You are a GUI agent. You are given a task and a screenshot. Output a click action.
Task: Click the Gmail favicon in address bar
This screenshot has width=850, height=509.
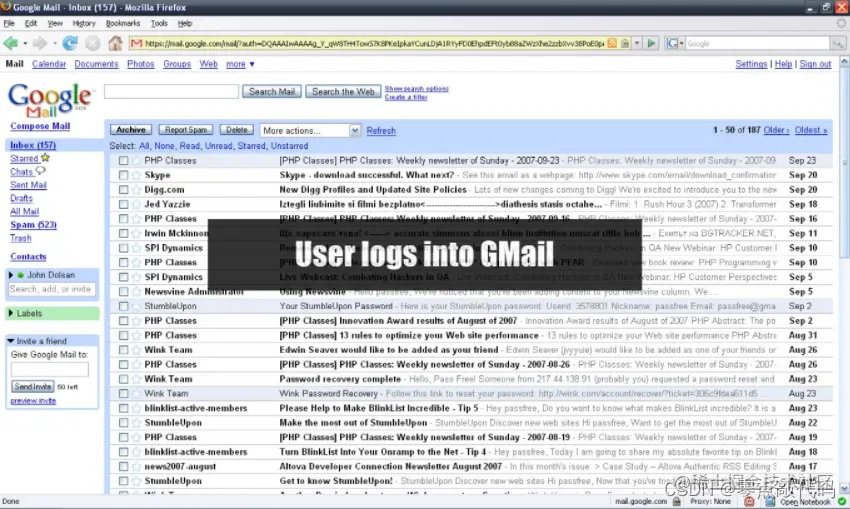click(x=137, y=43)
